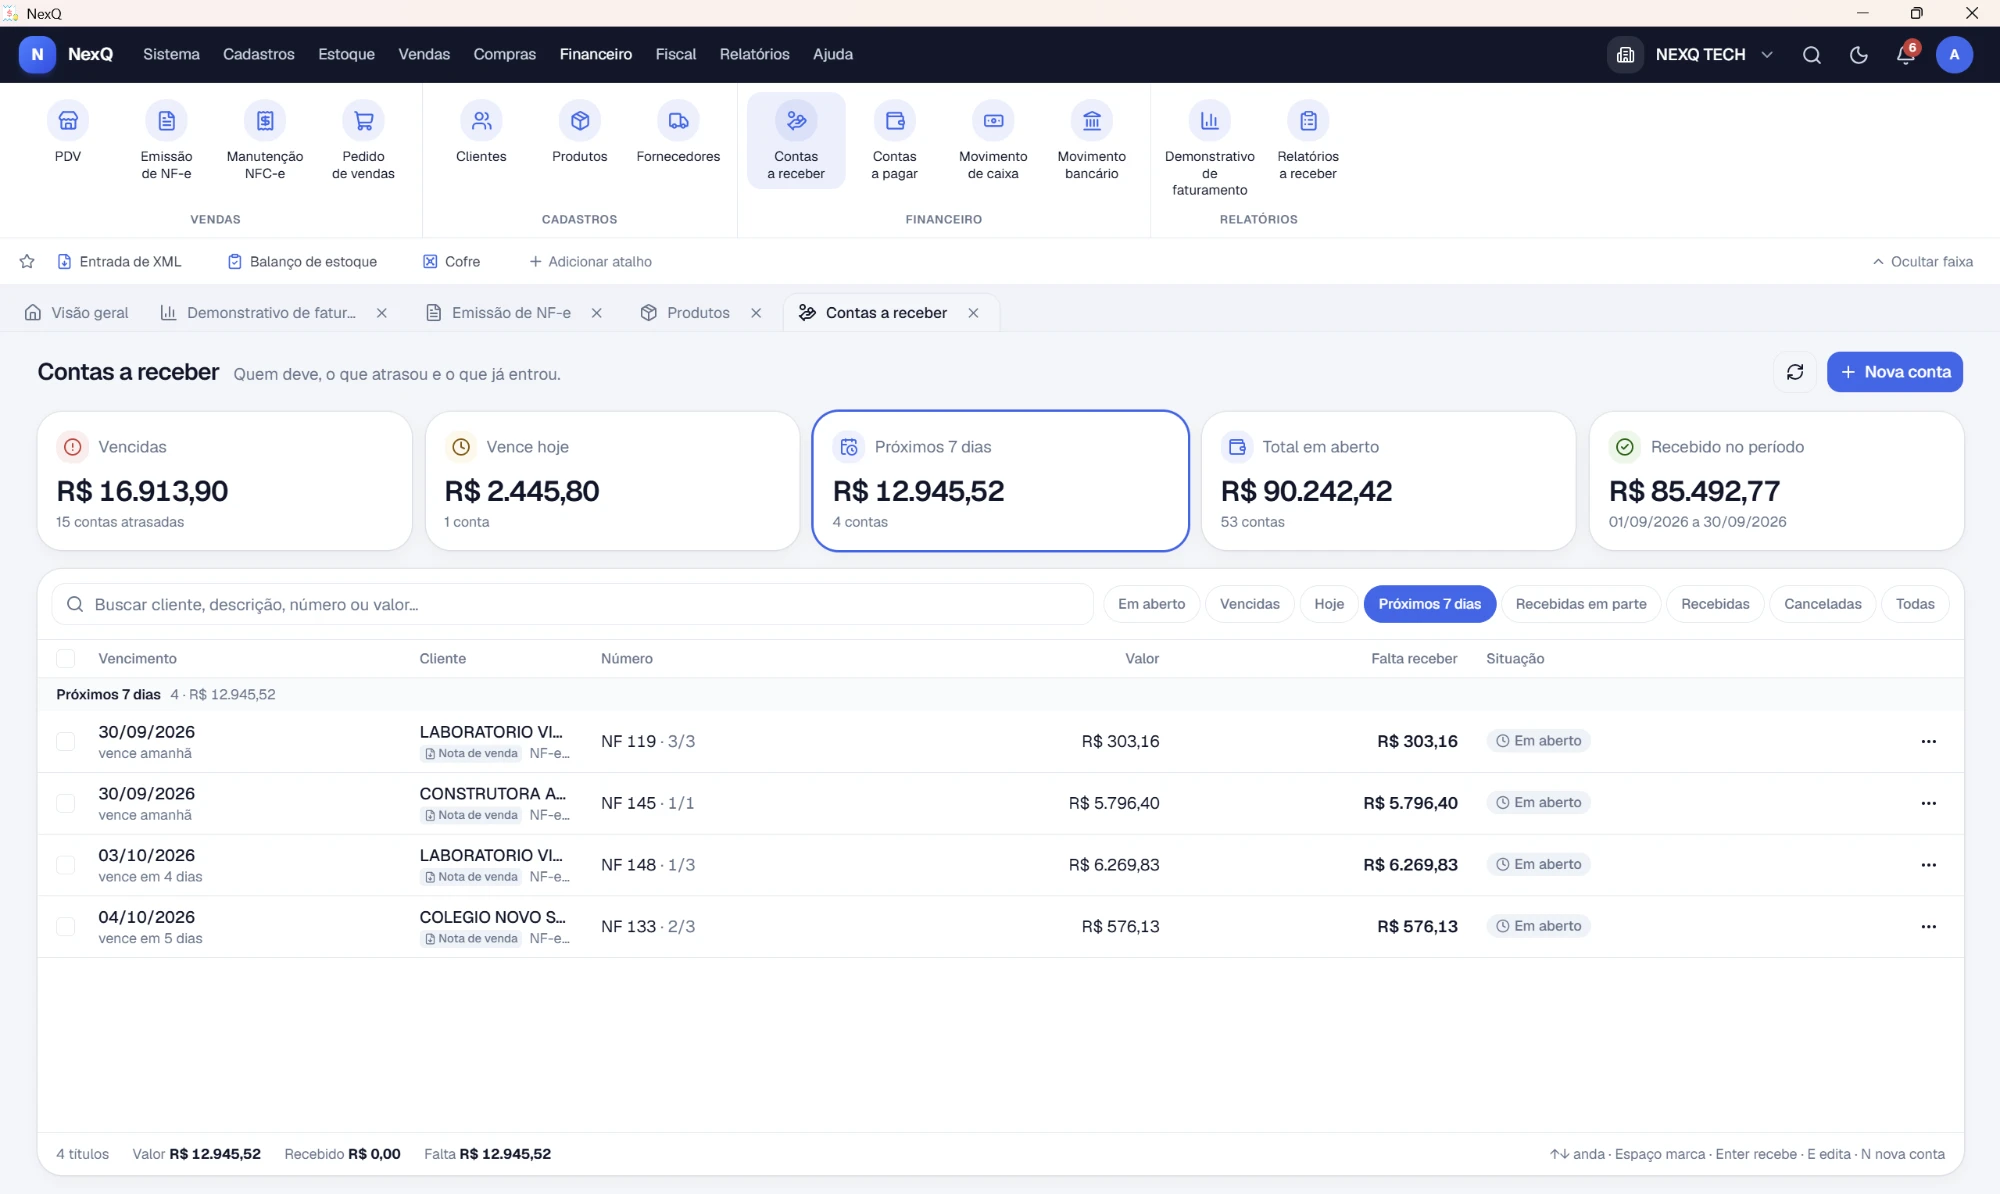Open row actions menu for NF 119

[1928, 742]
